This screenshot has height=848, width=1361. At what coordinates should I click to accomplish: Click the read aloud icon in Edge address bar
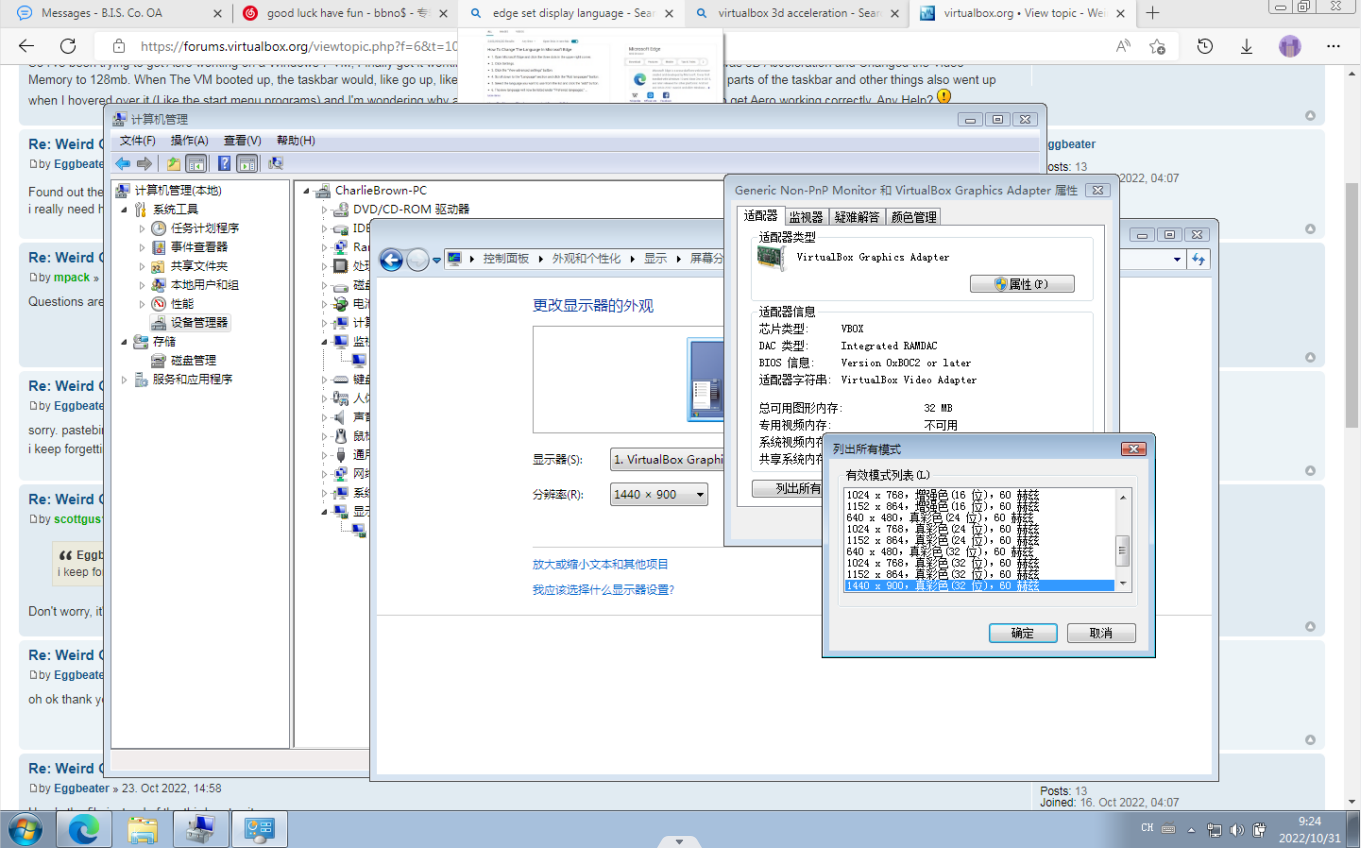(x=1124, y=46)
